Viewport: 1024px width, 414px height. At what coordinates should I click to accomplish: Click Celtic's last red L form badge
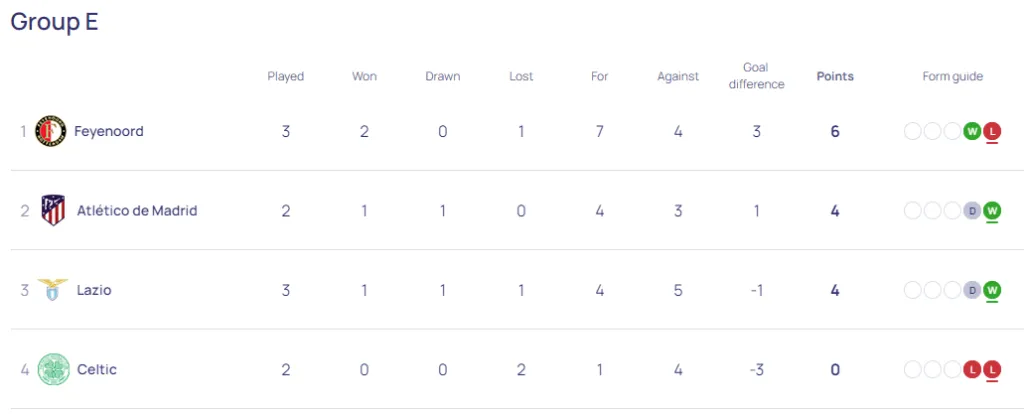pyautogui.click(x=992, y=369)
